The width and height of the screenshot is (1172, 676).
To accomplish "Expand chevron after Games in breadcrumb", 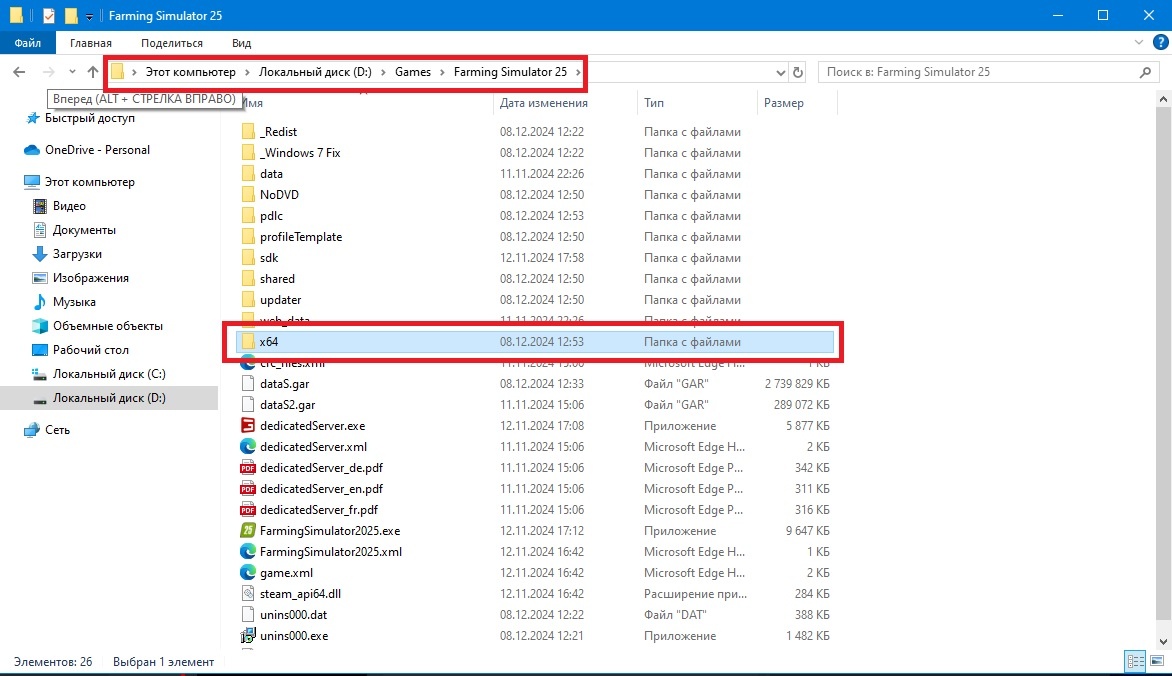I will click(442, 72).
